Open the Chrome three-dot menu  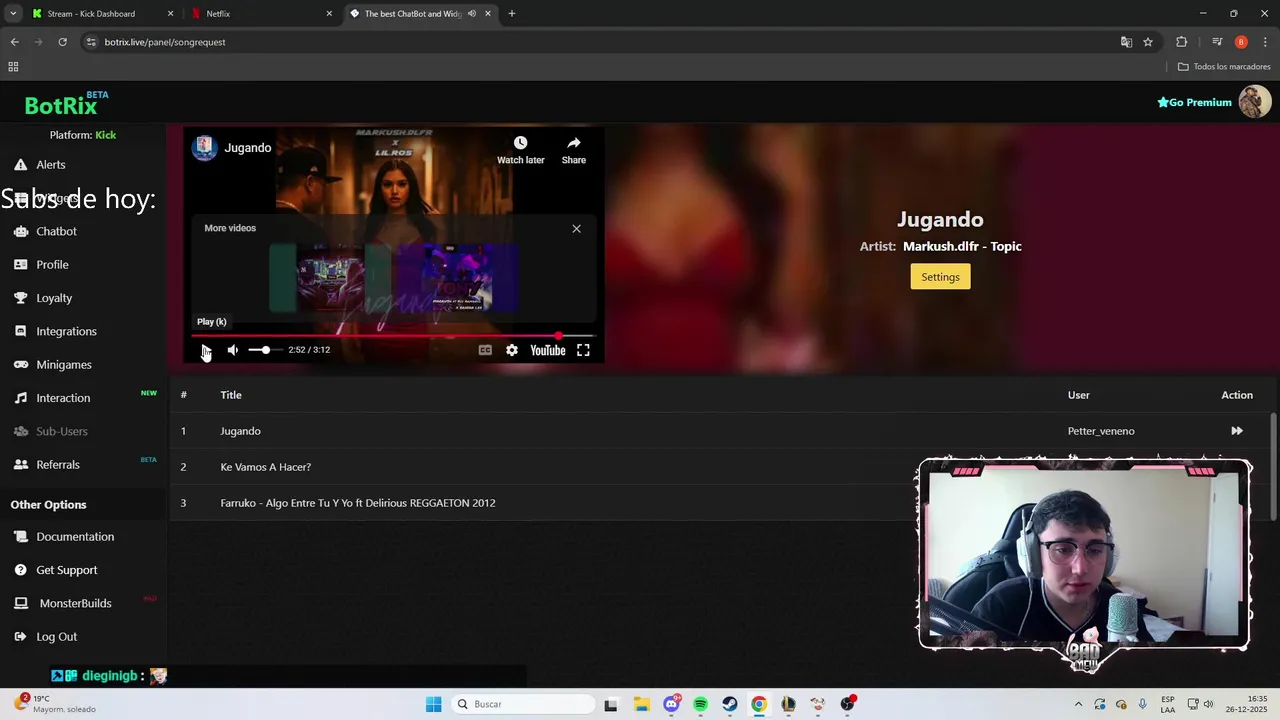(x=1266, y=42)
